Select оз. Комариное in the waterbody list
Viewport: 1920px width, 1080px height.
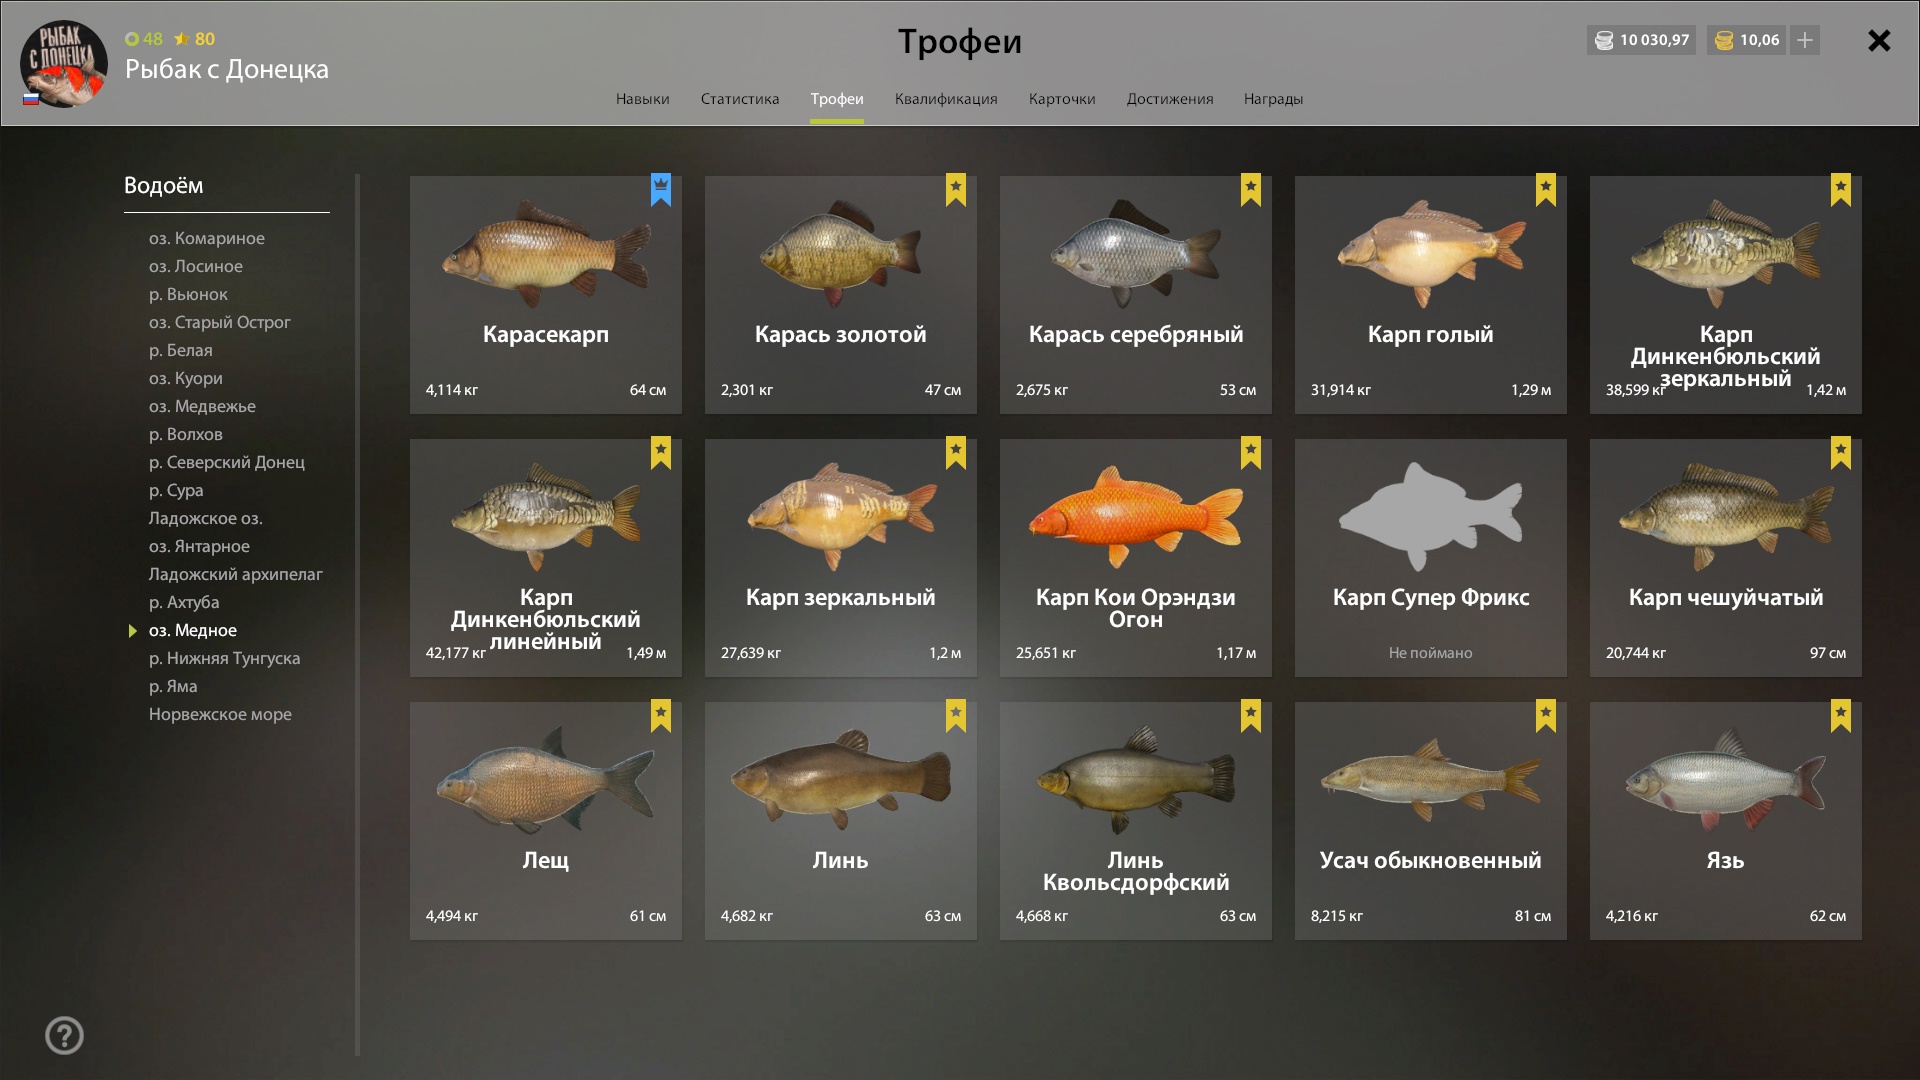207,238
